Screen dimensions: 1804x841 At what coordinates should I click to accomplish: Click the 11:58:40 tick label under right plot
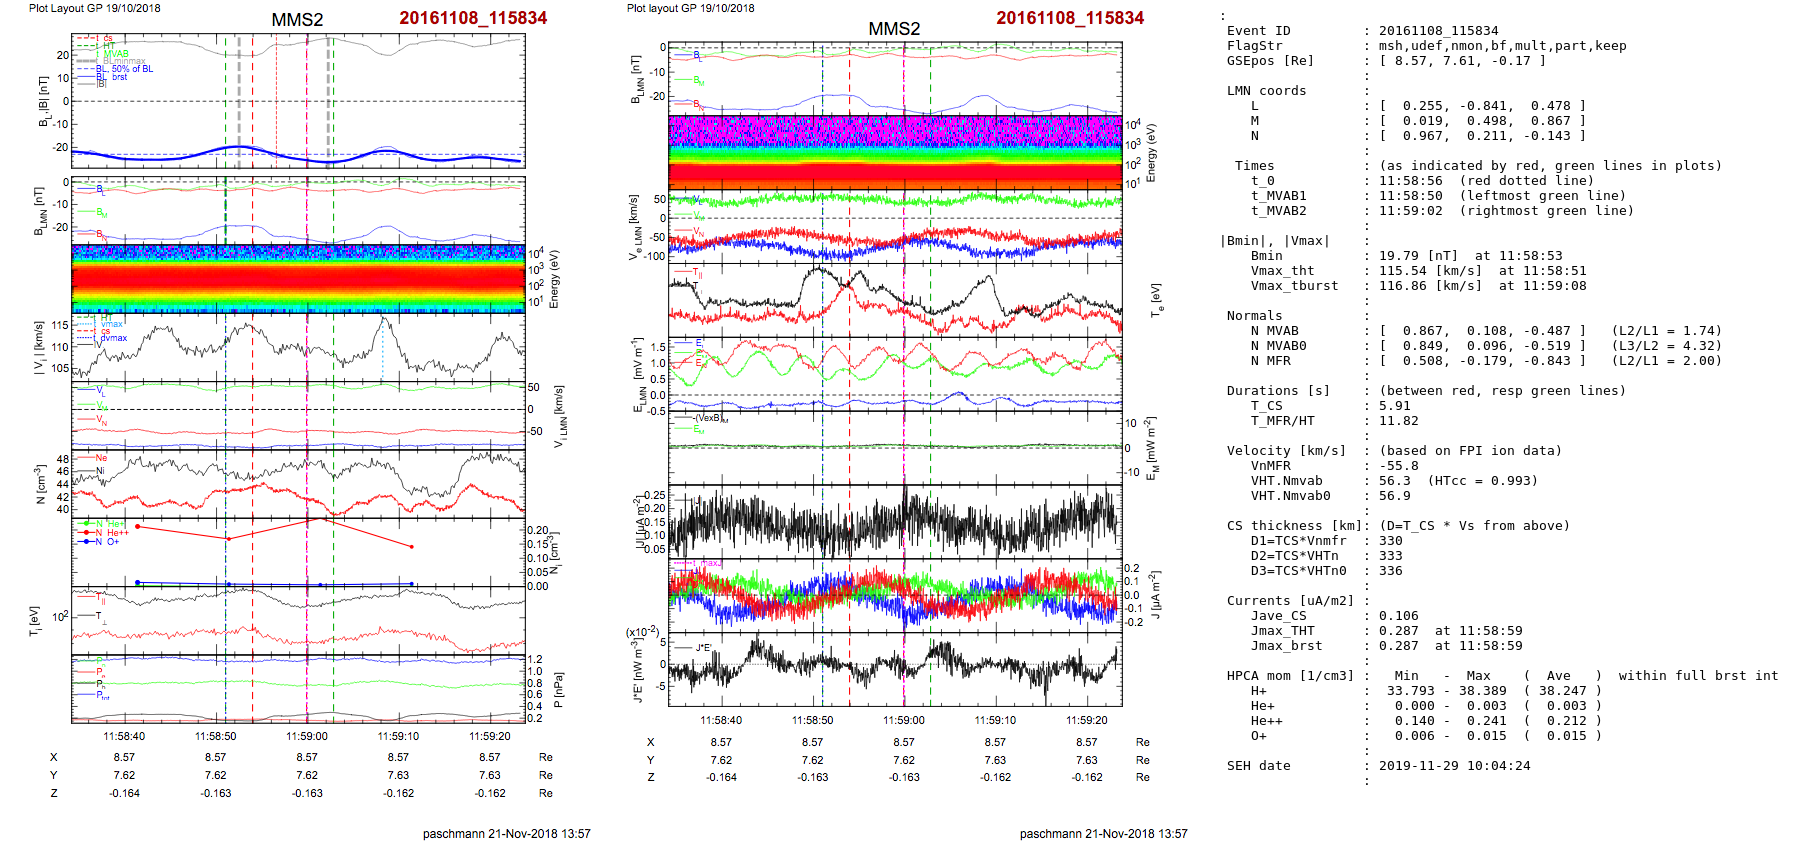[x=721, y=720]
